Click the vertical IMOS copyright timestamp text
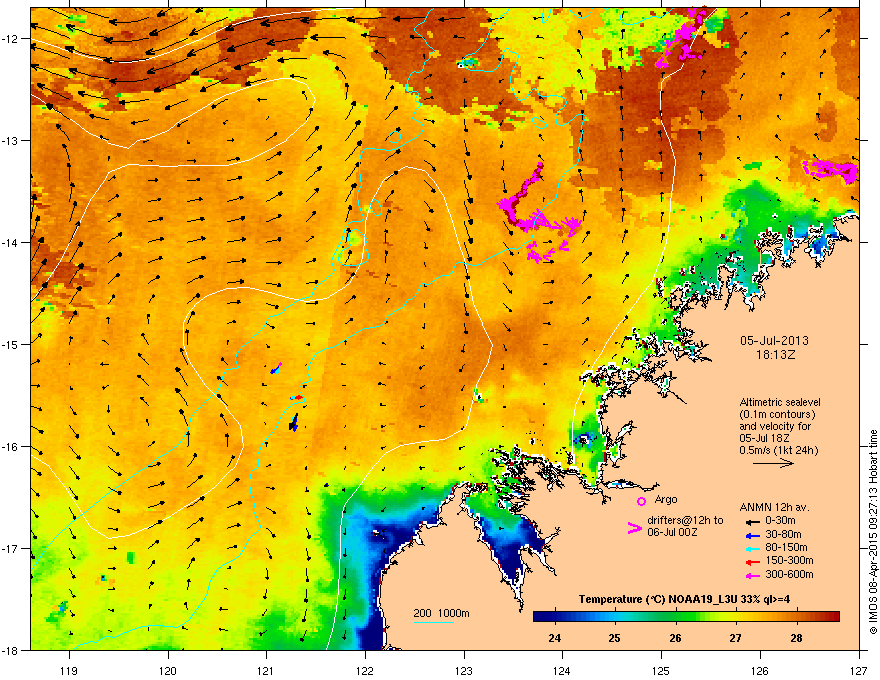Image resolution: width=880 pixels, height=680 pixels. tap(873, 531)
